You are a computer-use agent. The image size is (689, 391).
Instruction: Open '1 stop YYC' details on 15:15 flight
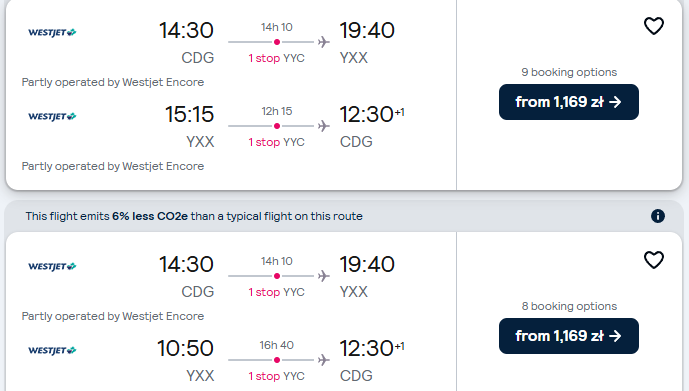(276, 142)
